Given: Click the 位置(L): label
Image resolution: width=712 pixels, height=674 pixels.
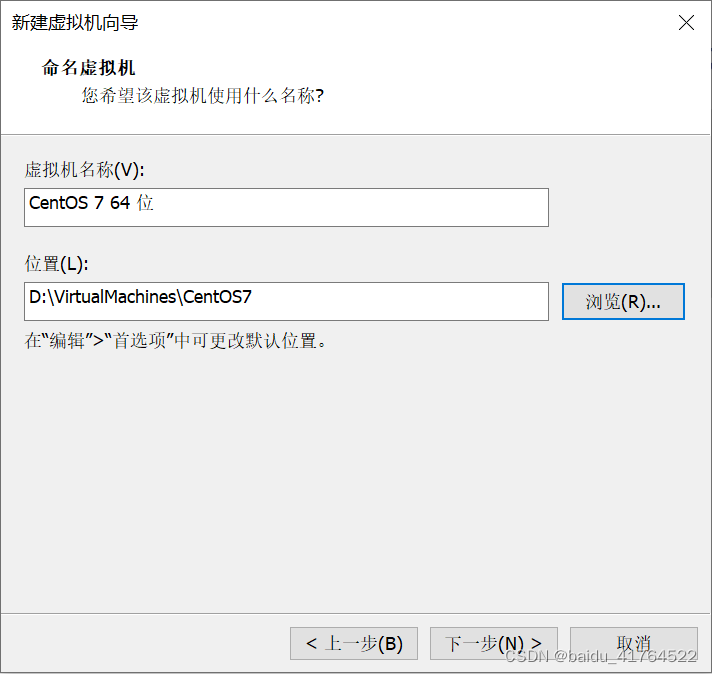Looking at the screenshot, I should pos(56,264).
